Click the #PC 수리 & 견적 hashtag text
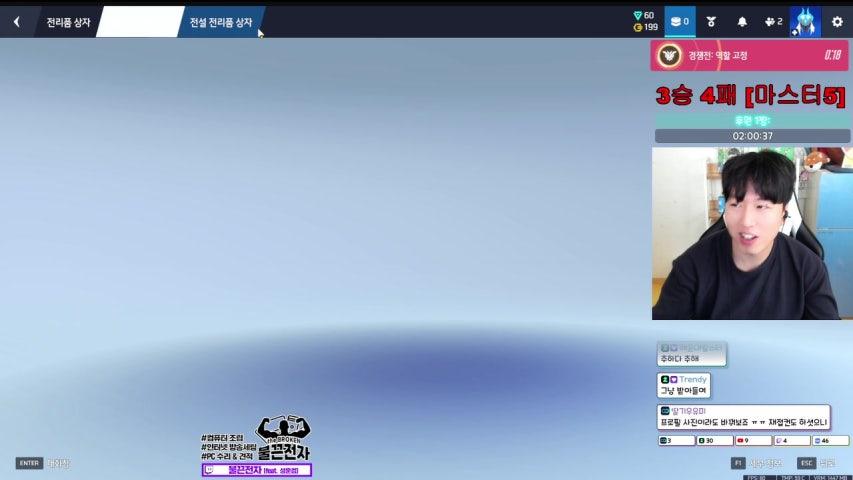This screenshot has height=480, width=853. click(x=227, y=456)
